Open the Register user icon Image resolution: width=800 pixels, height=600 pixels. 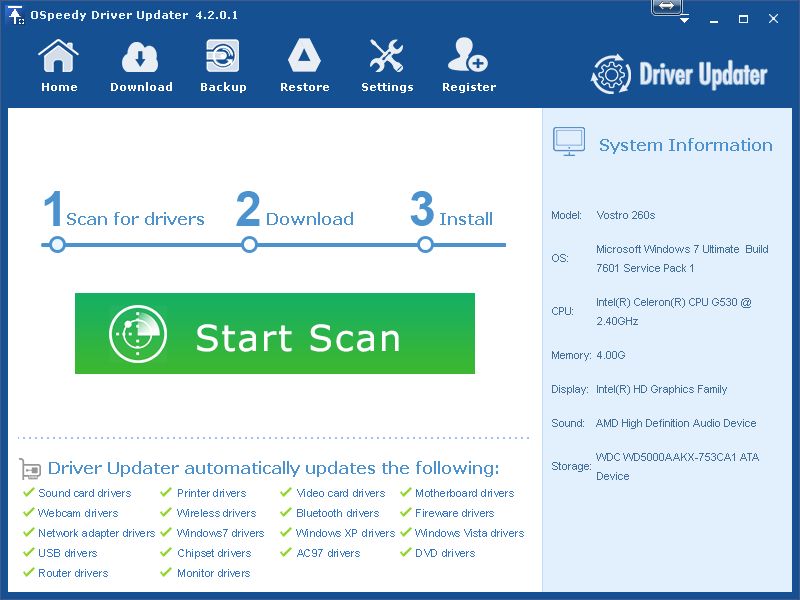point(468,66)
